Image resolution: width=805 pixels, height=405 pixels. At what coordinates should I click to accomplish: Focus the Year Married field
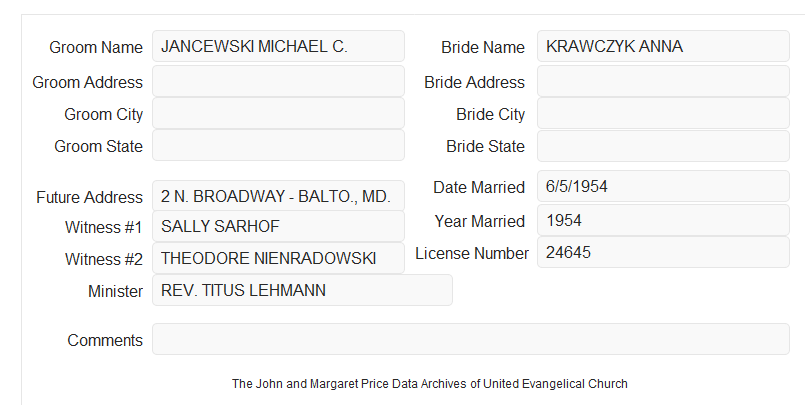[x=663, y=220]
